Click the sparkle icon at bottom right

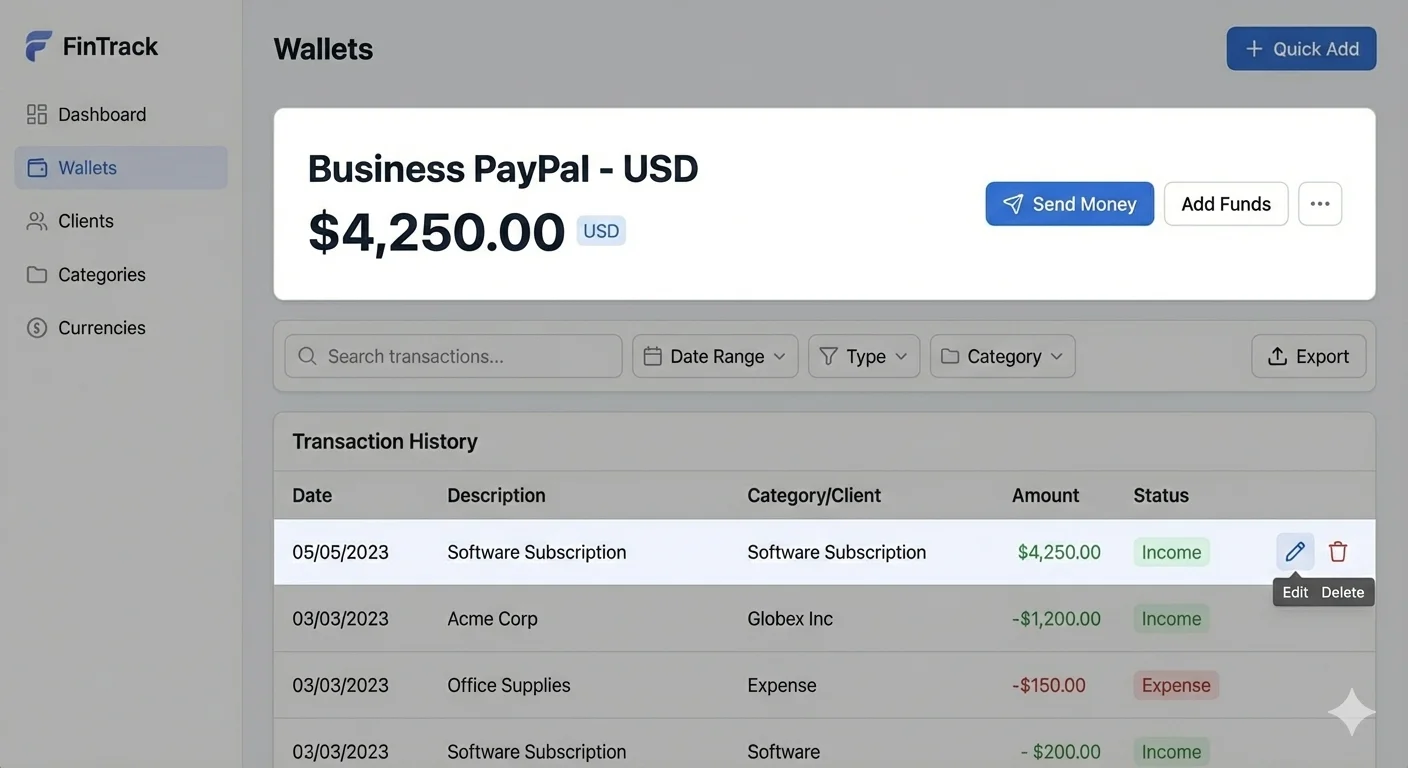tap(1352, 712)
